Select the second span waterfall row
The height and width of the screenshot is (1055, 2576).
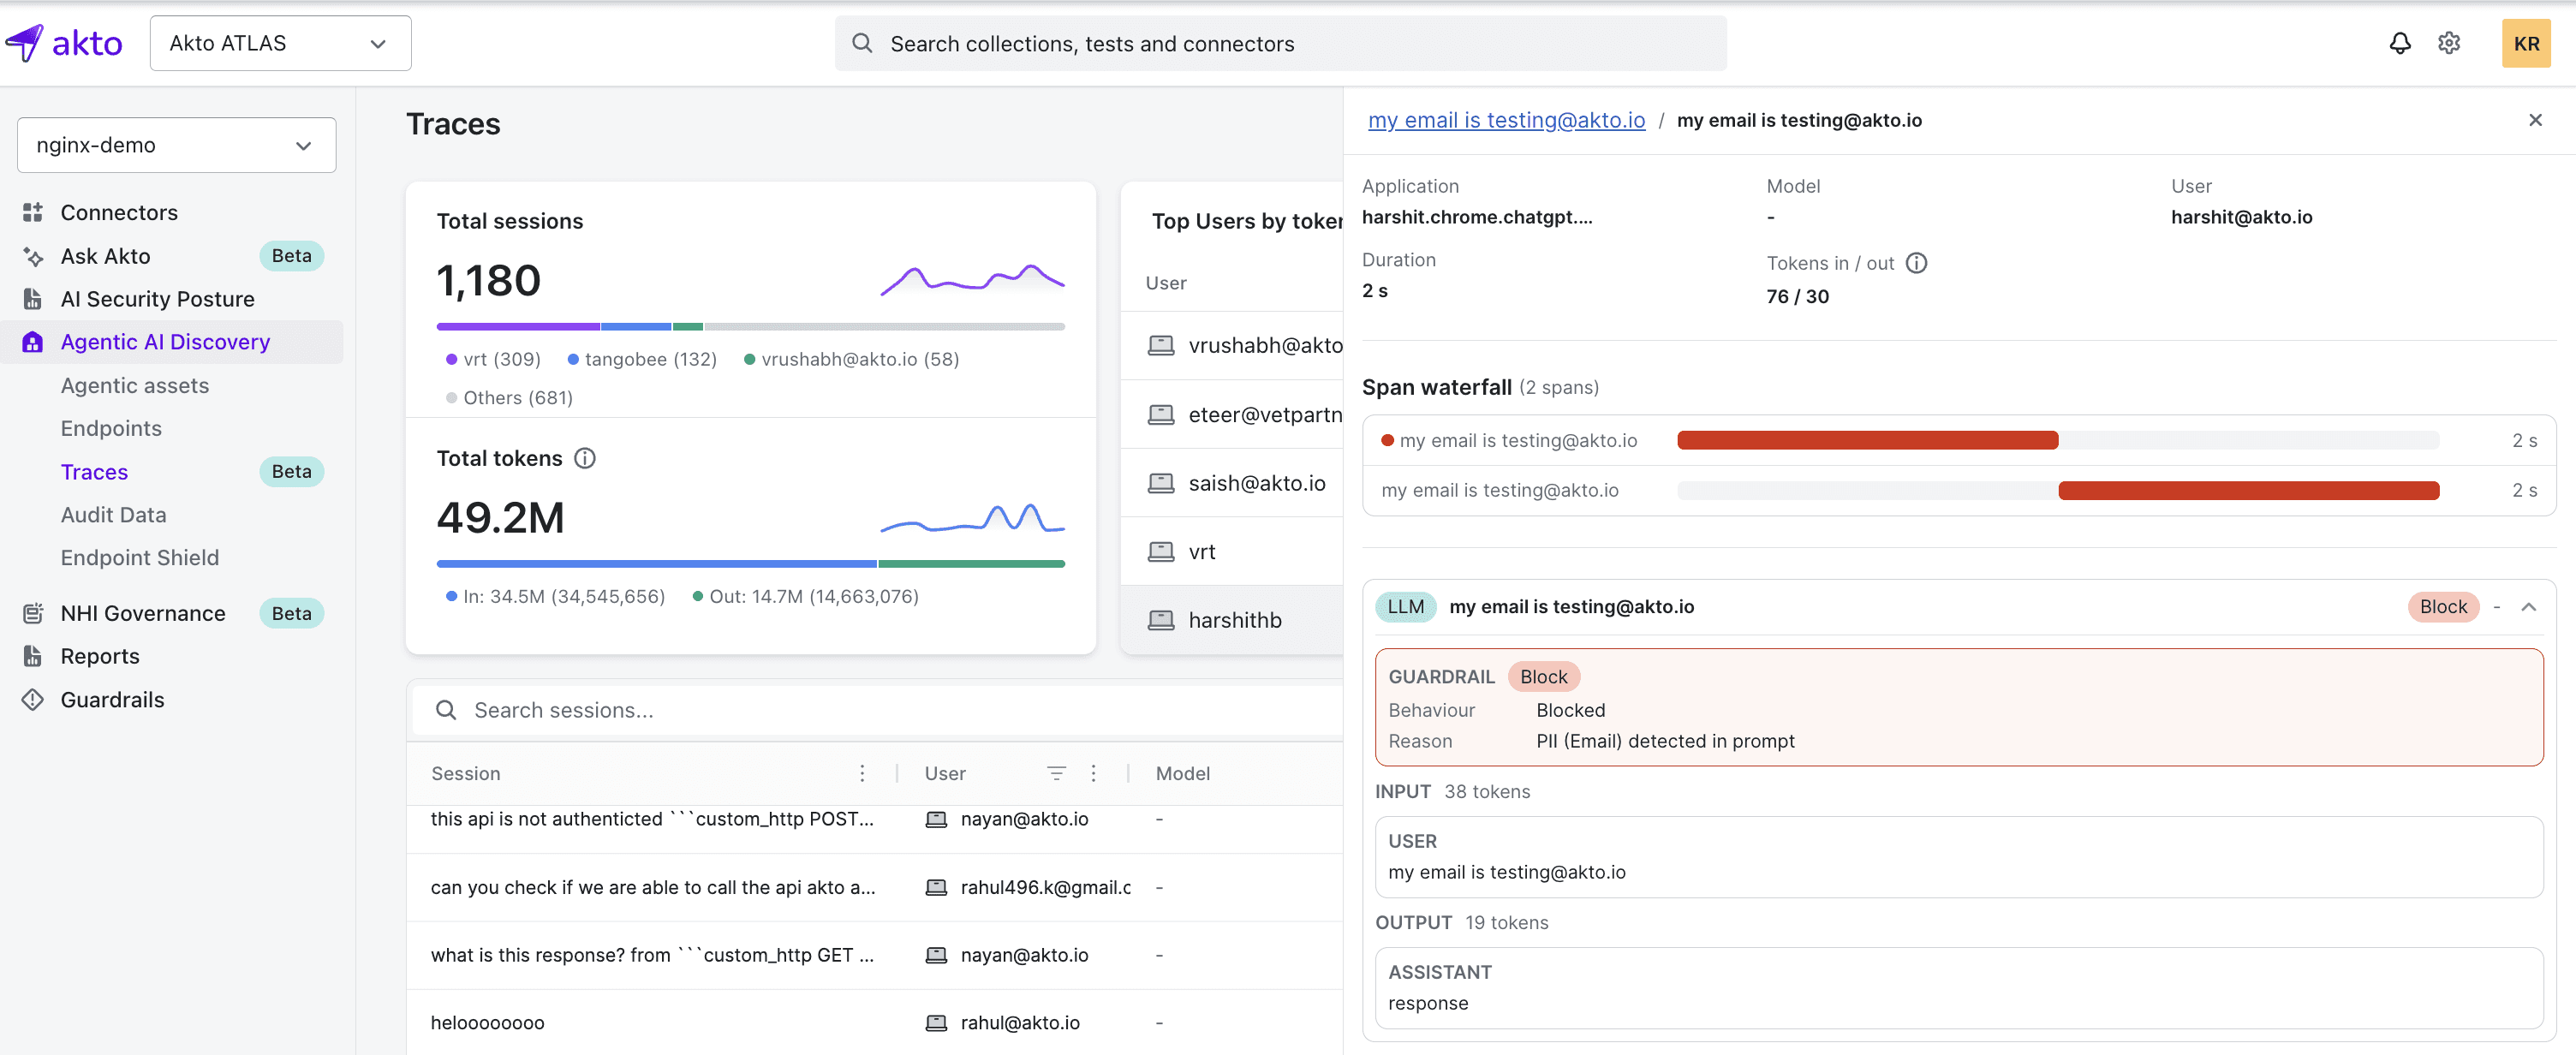(x=1958, y=491)
